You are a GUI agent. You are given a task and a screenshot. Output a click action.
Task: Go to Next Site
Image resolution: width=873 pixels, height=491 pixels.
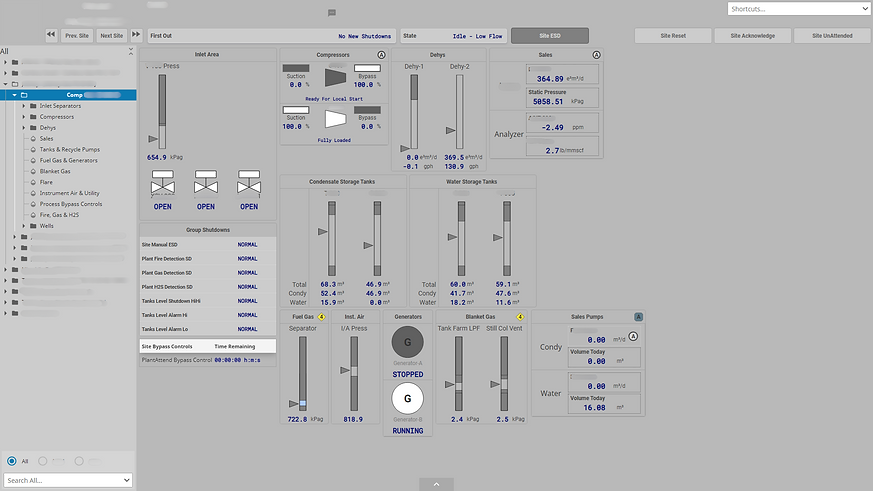click(111, 35)
